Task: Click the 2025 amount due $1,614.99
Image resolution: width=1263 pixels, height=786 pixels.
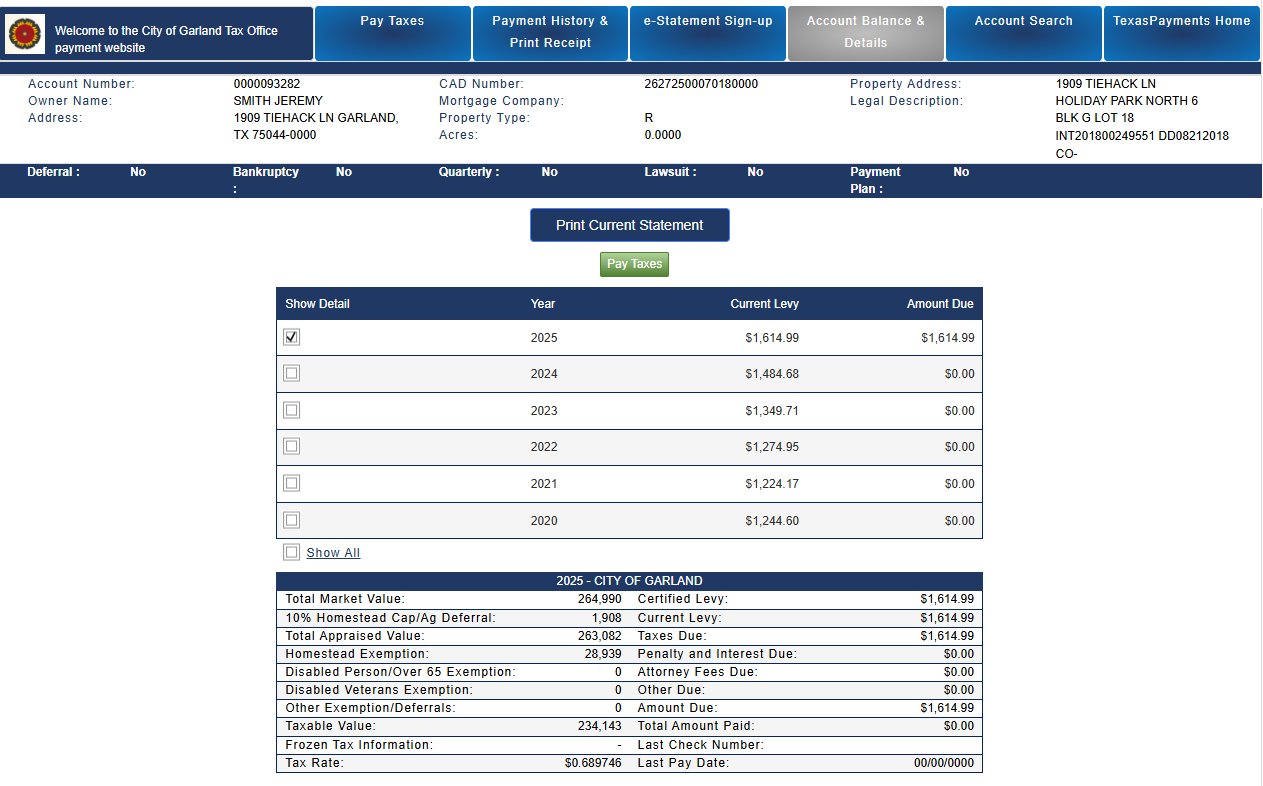Action: [x=947, y=338]
